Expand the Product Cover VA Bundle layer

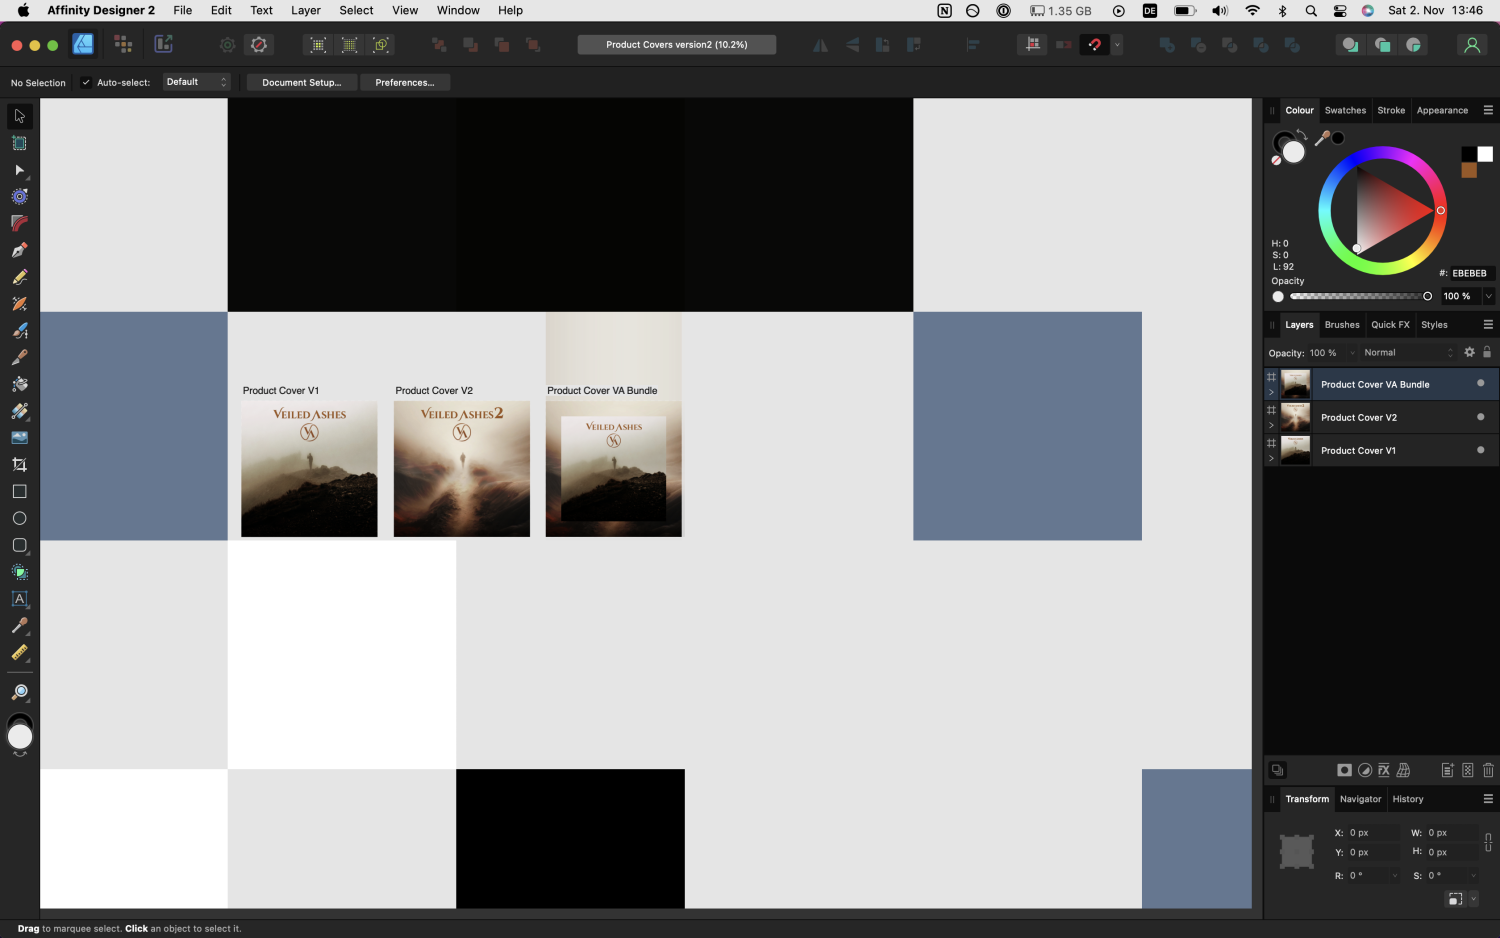(x=1271, y=392)
